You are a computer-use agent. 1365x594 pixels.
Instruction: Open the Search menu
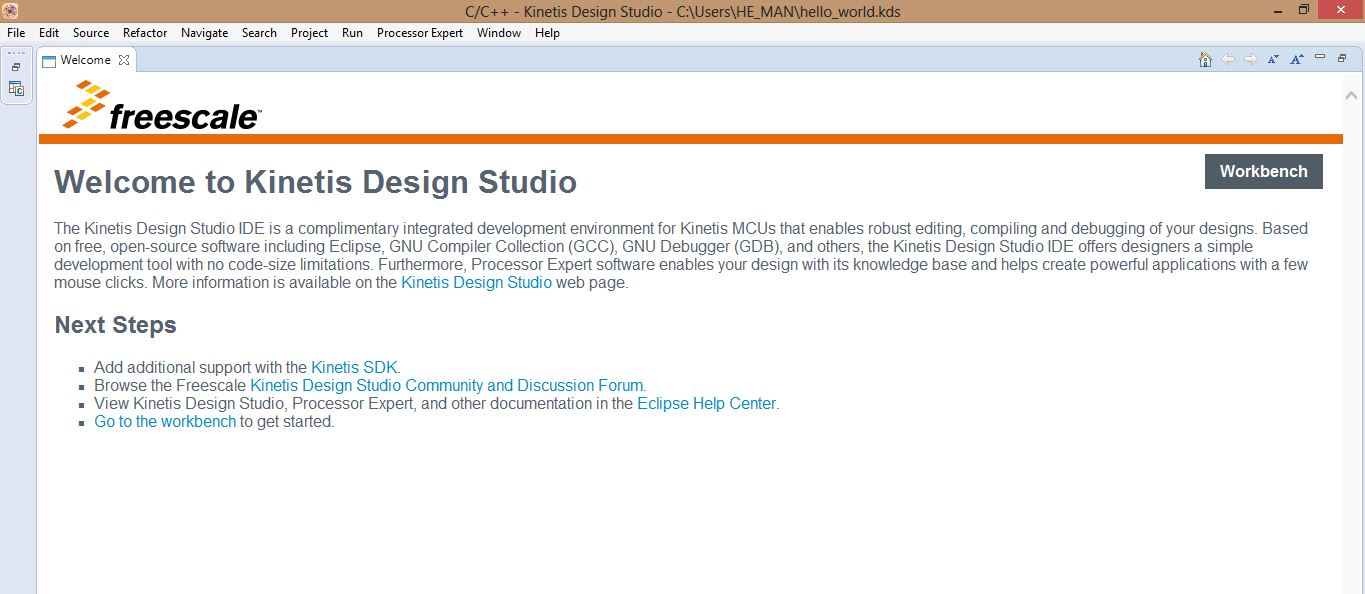point(259,33)
